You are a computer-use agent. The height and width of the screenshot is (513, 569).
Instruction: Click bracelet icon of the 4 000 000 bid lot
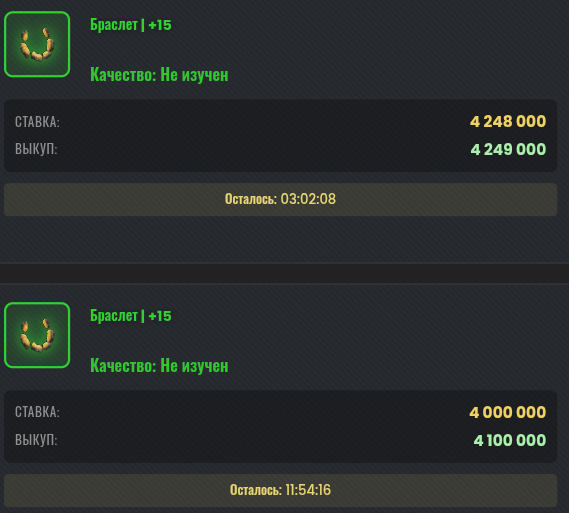click(37, 335)
